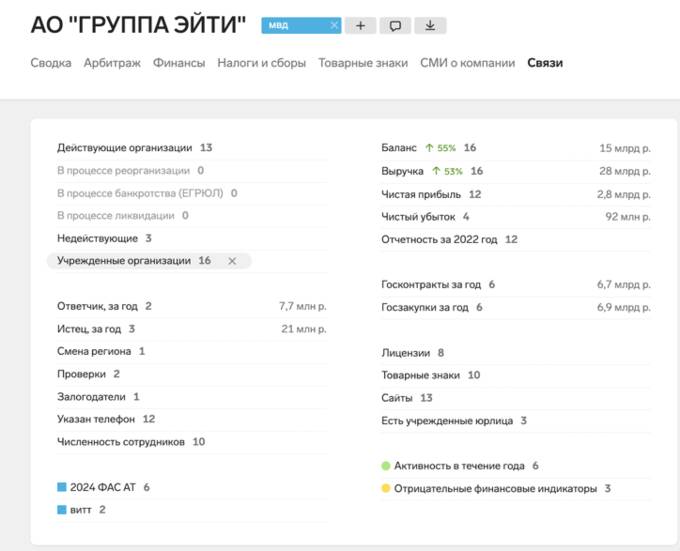Switch to the Арбитраж tab
The height and width of the screenshot is (551, 680).
coord(112,63)
